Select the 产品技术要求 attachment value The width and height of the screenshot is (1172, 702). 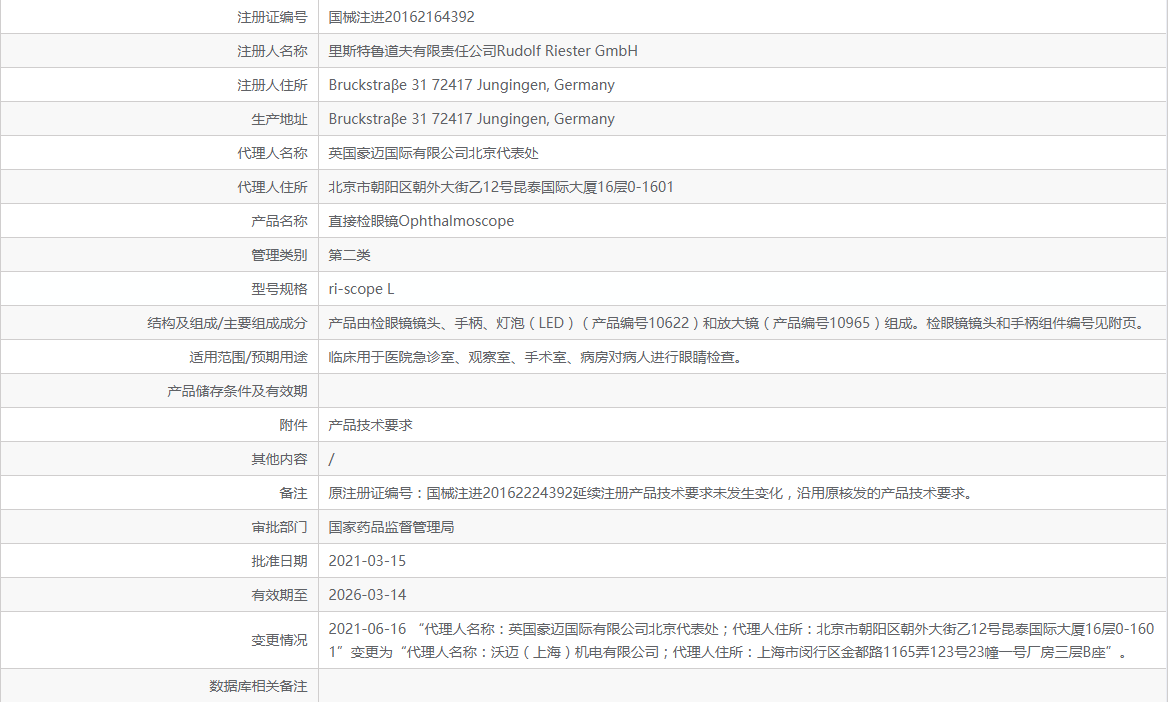370,425
